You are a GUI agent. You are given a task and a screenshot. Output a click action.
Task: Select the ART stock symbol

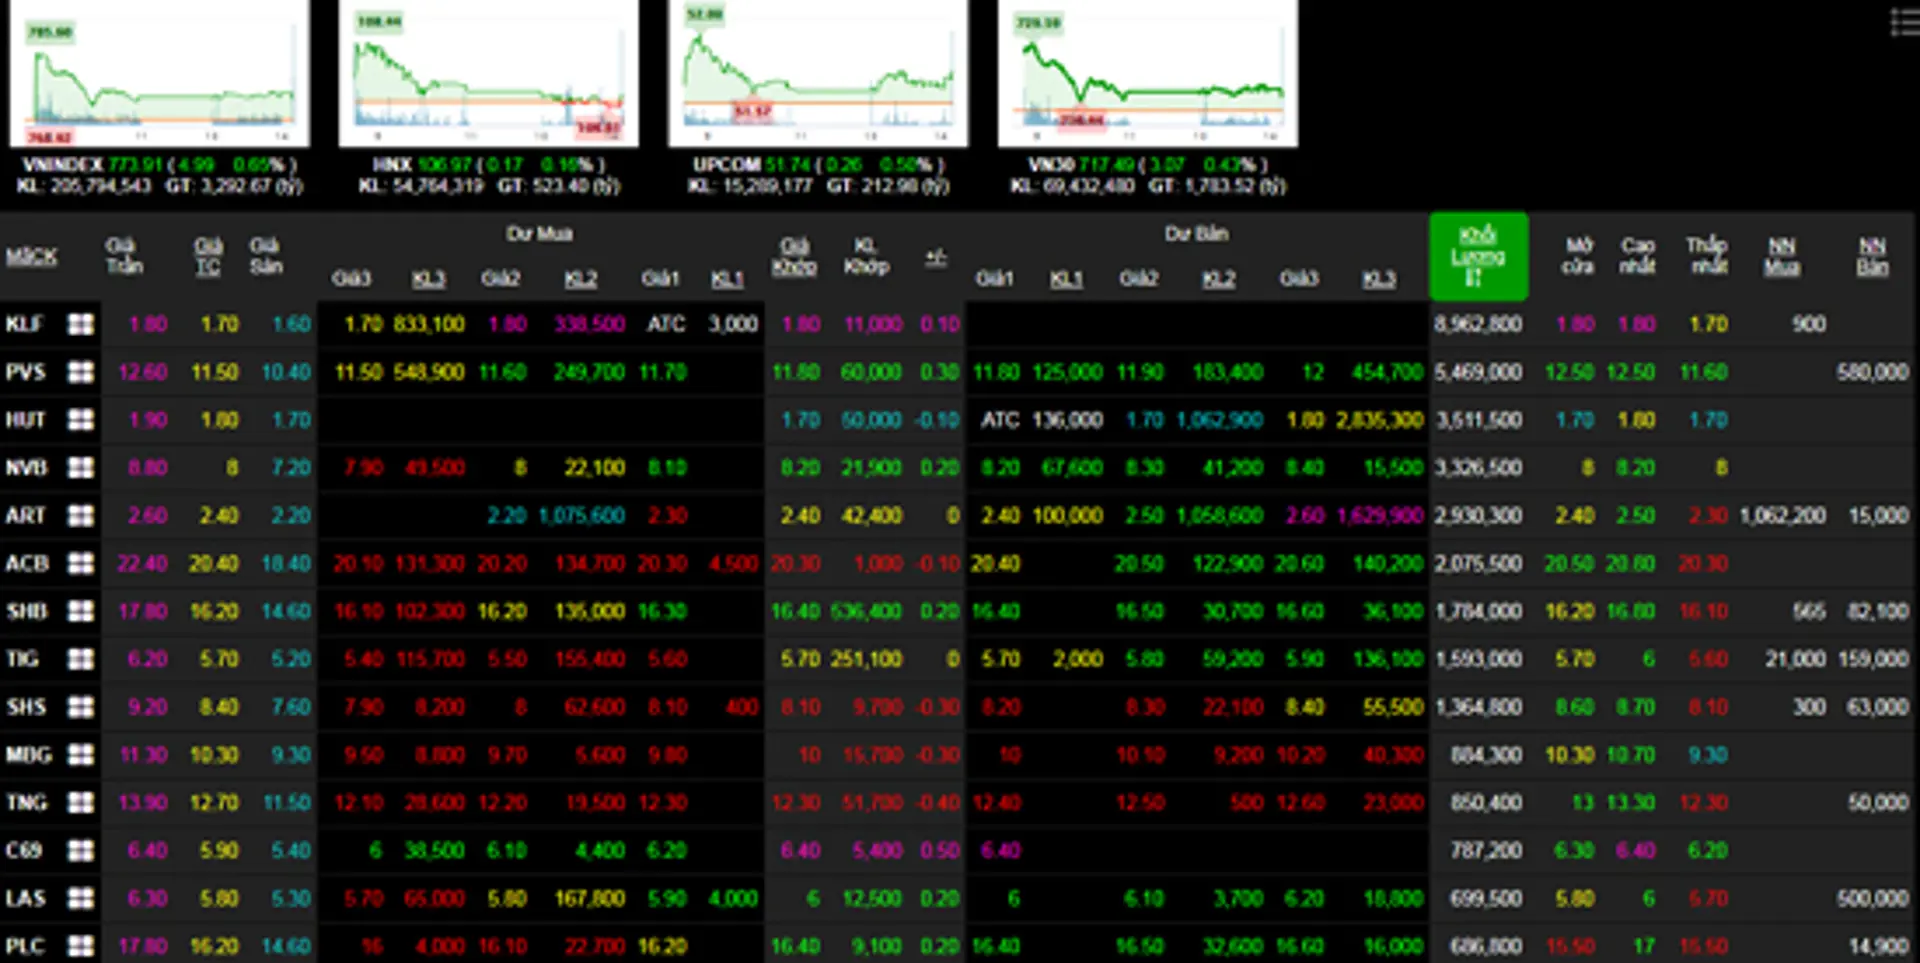click(26, 515)
